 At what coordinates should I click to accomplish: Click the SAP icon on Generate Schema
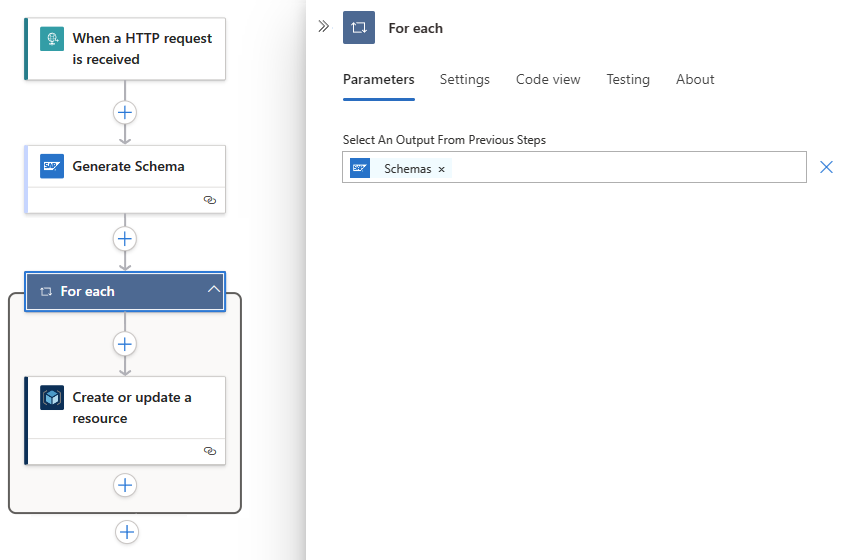pos(52,166)
